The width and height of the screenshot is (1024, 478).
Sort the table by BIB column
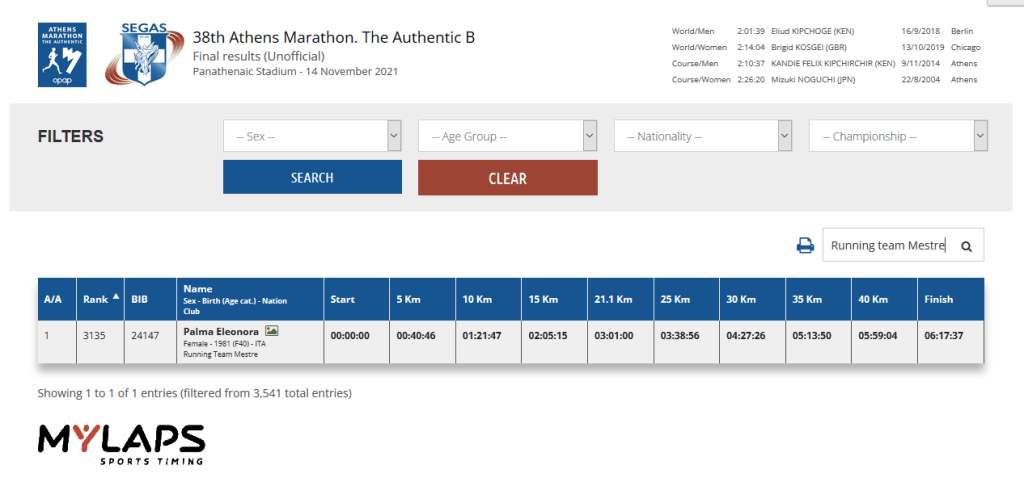coord(140,299)
